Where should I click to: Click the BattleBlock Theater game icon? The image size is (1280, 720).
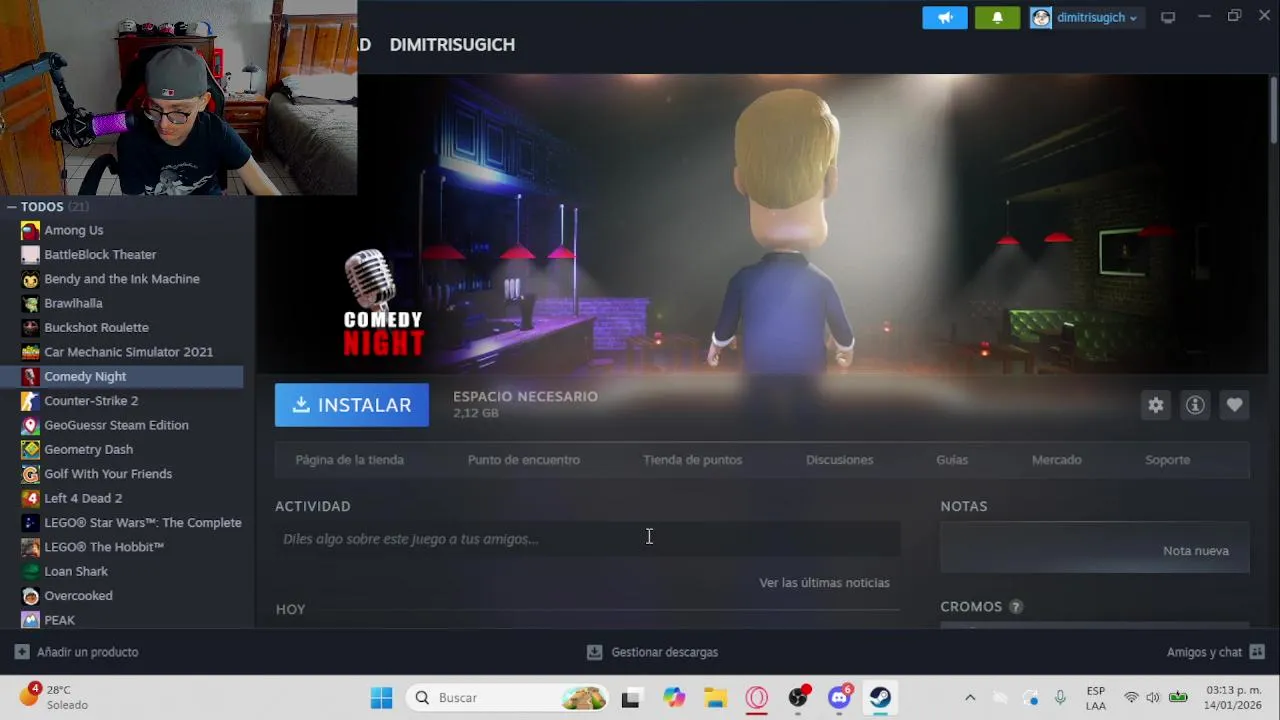[x=31, y=255]
